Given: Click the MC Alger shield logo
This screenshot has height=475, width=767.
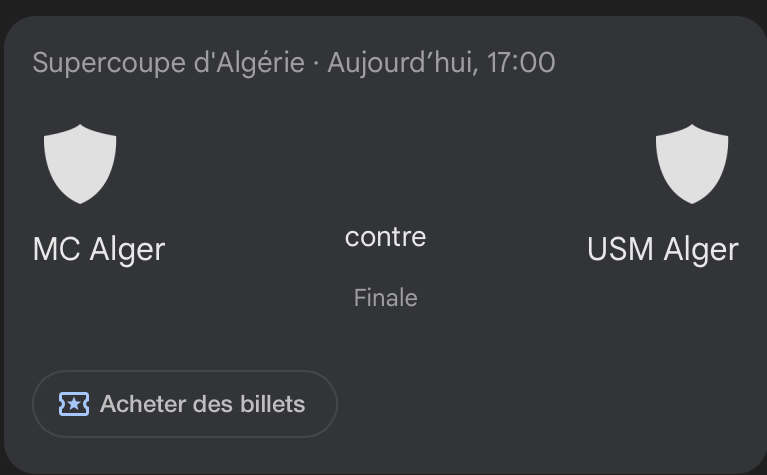Looking at the screenshot, I should (80, 163).
